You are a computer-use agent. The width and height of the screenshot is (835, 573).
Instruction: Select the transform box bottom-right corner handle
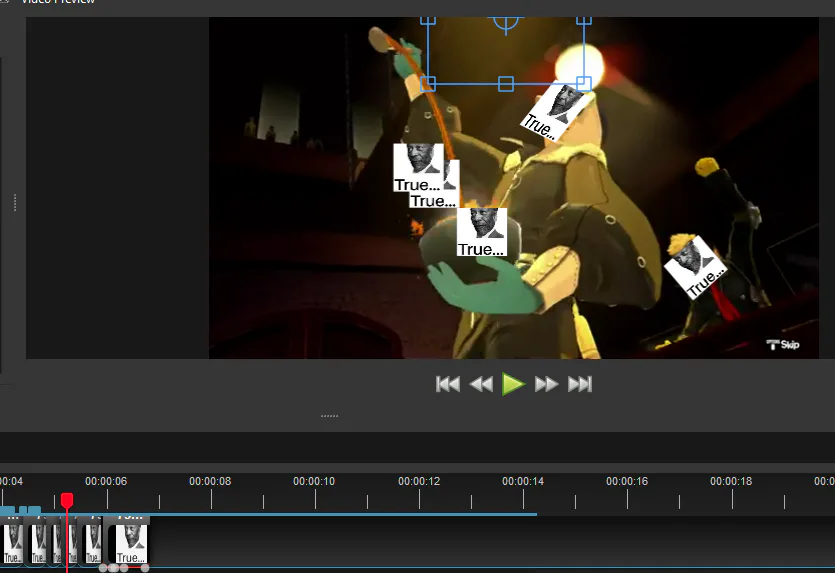click(x=584, y=84)
